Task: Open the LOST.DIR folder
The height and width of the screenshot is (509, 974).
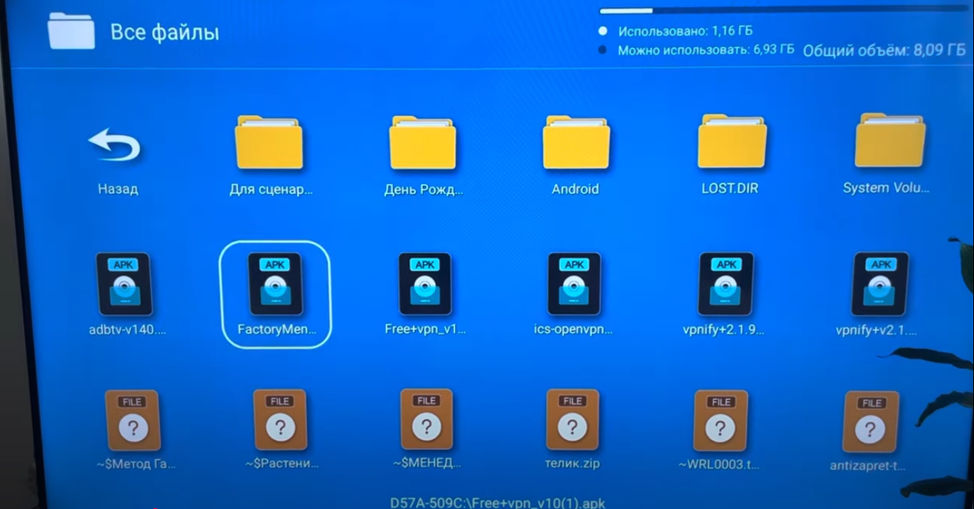Action: (732, 143)
